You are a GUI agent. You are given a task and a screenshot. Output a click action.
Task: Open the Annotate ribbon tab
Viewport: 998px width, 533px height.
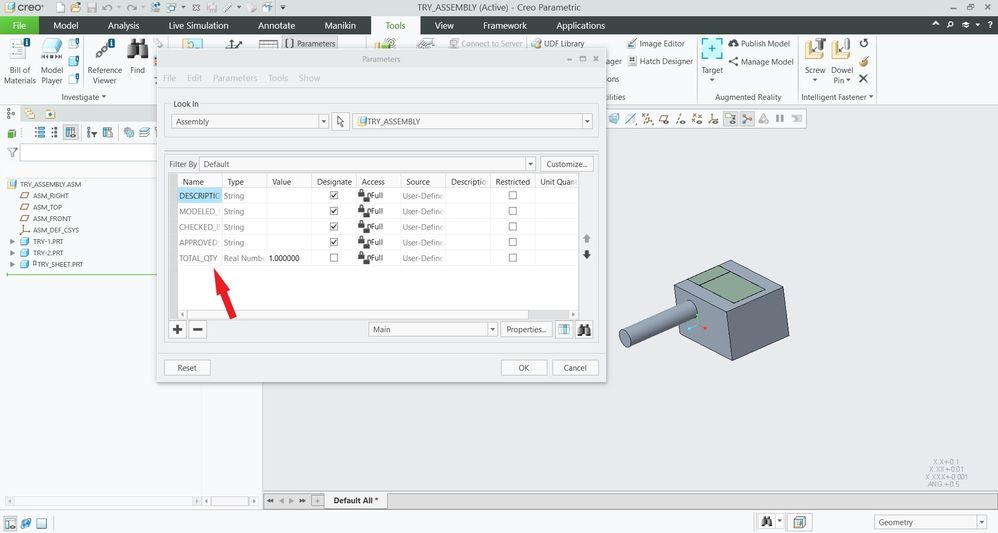(x=276, y=25)
